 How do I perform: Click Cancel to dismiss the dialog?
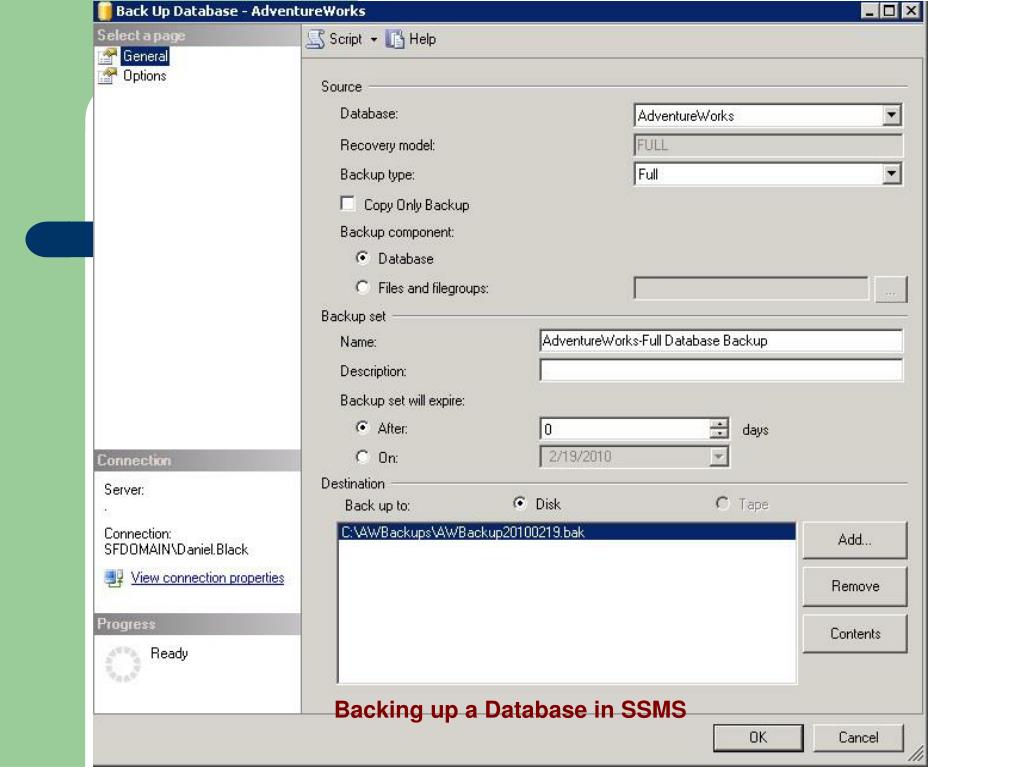coord(858,737)
